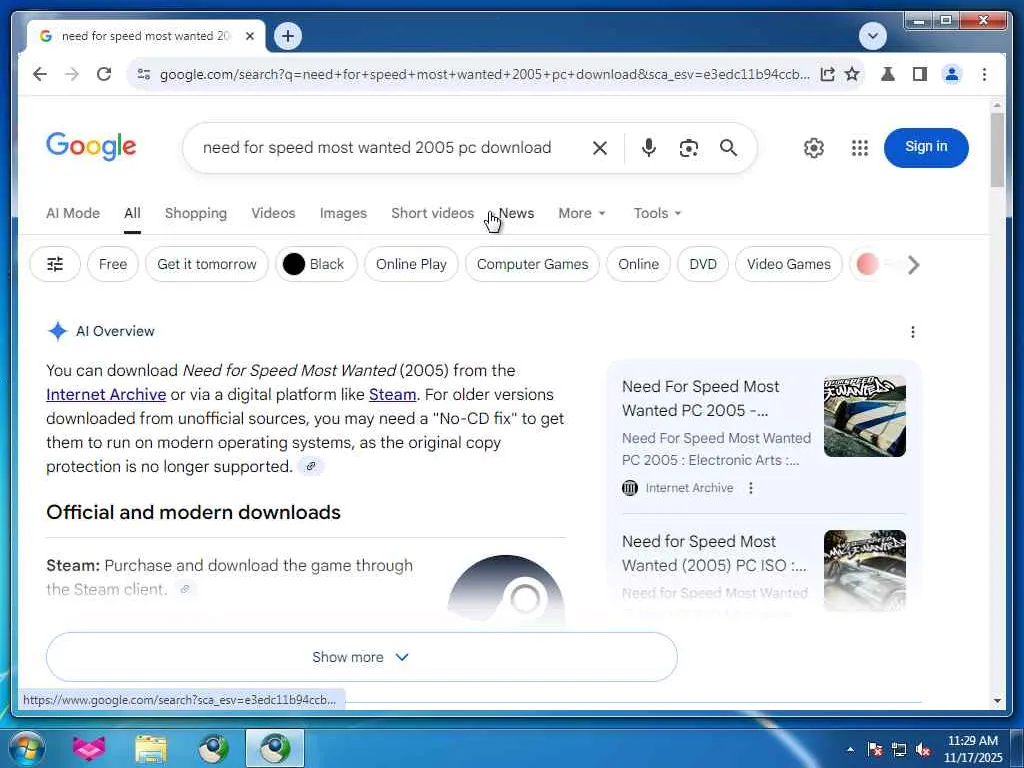Open Action Center flag tray icon
The height and width of the screenshot is (768, 1024).
(x=875, y=749)
